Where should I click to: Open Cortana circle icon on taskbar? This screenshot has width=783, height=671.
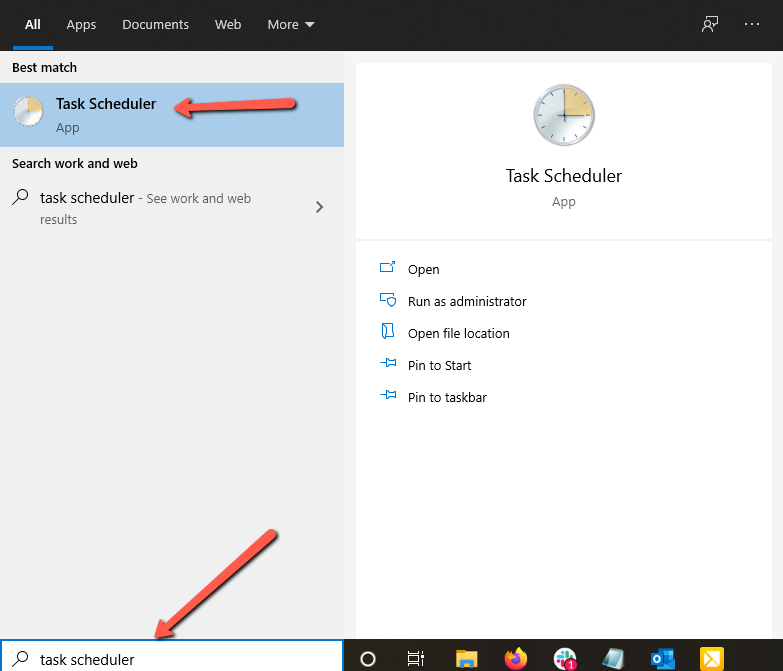367,658
